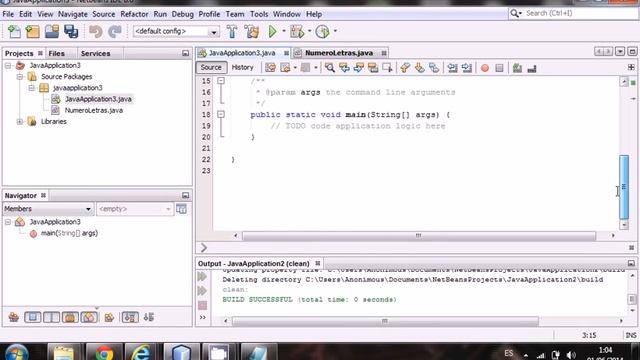Shift Line Left editor icon
640x360 pixels.
tap(452, 68)
